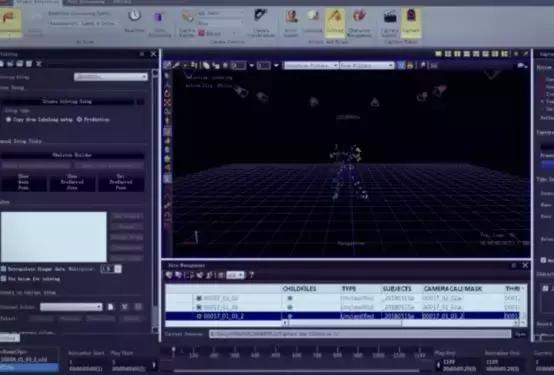Open the labeling setup dropdown in left panel

pos(111,77)
